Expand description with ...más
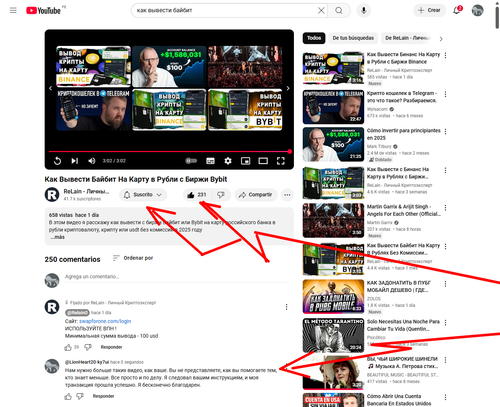The height and width of the screenshot is (407, 500). coord(57,237)
